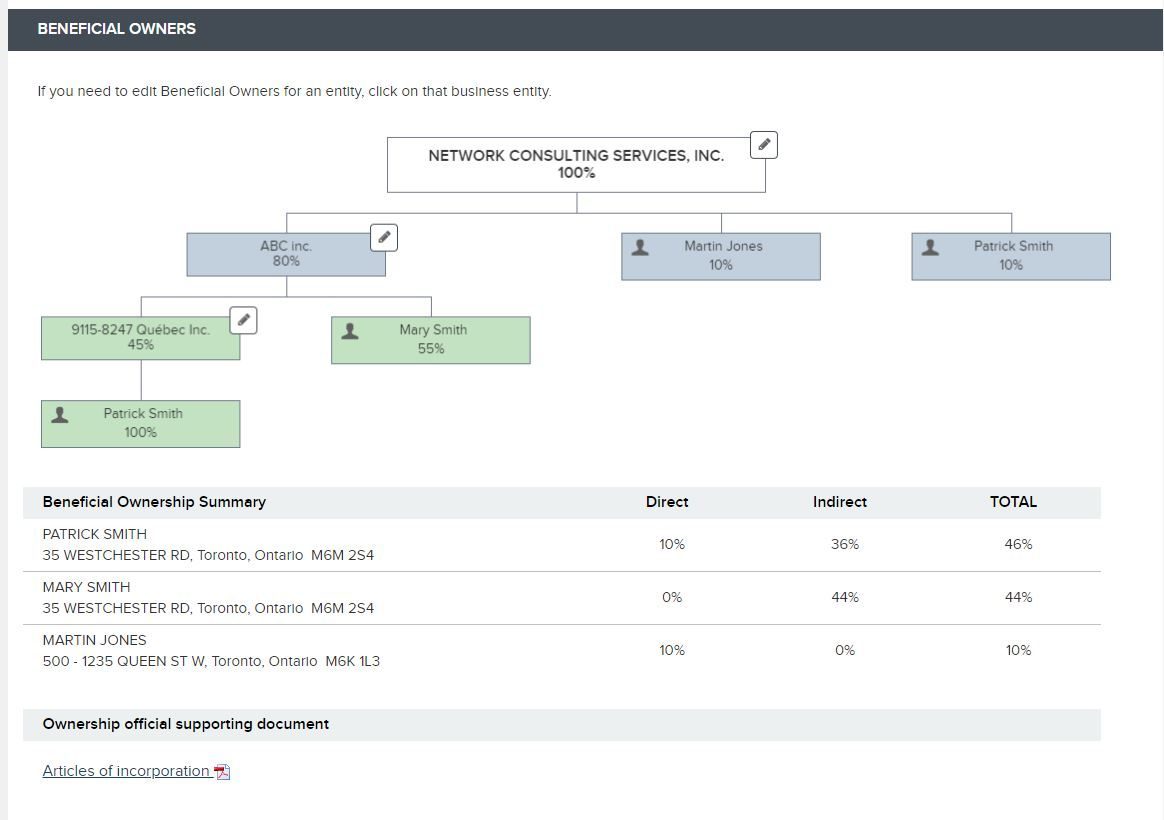Screen dimensions: 1164x820
Task: Click person icon in Mary Smith box
Action: click(x=350, y=331)
